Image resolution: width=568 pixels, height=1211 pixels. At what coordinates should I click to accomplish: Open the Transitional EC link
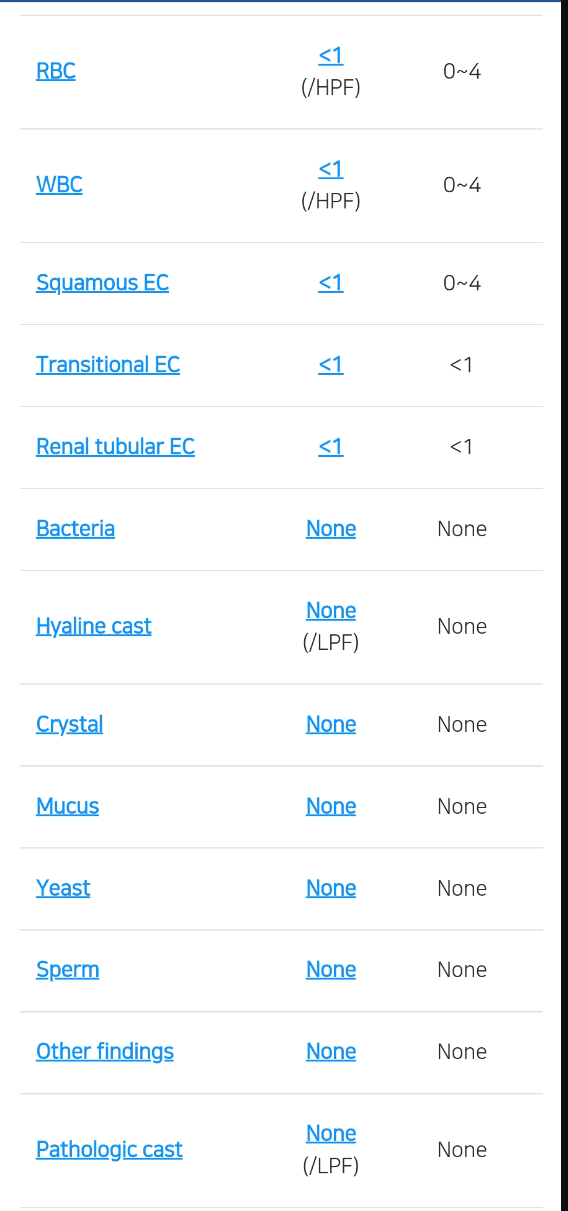[x=108, y=365]
